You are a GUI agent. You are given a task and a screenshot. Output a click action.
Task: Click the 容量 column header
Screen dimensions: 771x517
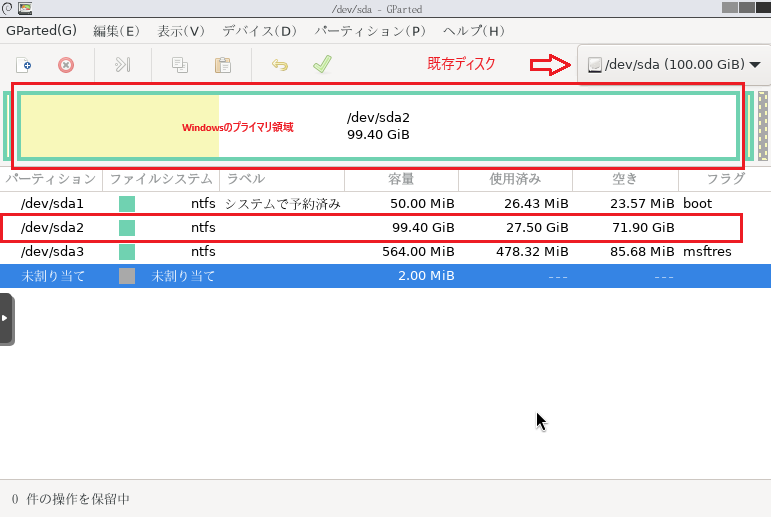401,179
